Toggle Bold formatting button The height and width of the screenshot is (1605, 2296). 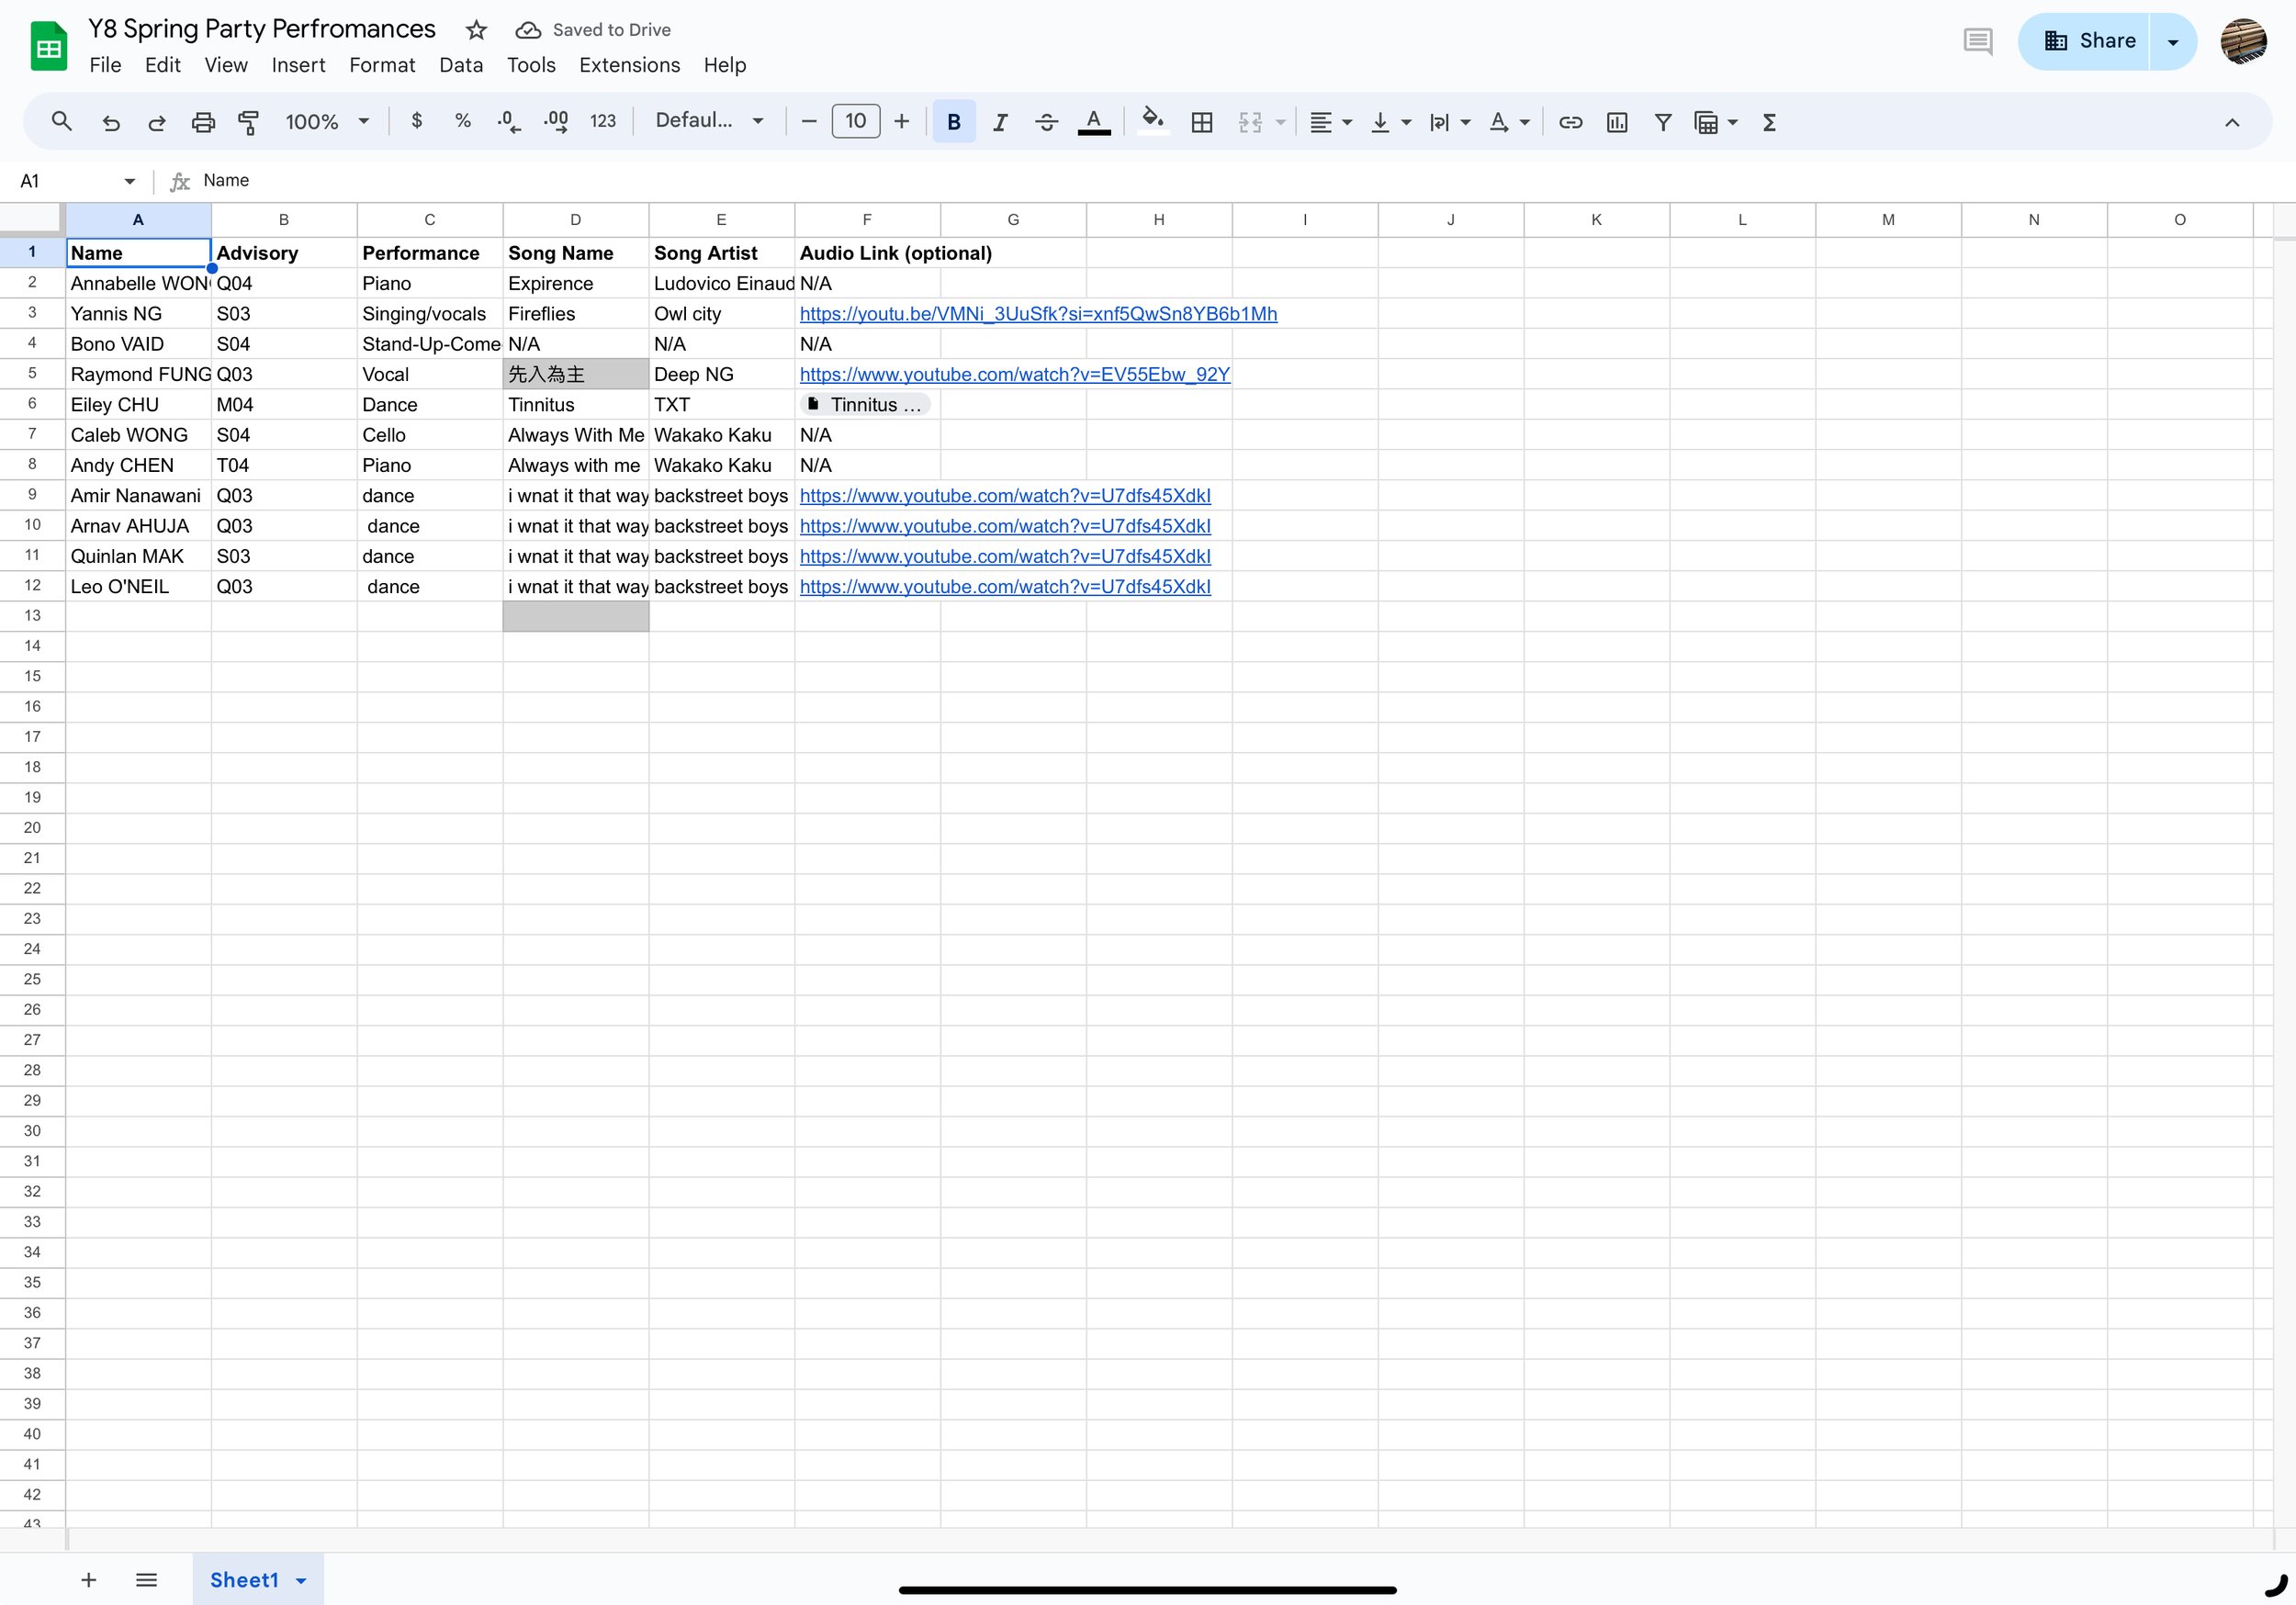pyautogui.click(x=953, y=122)
